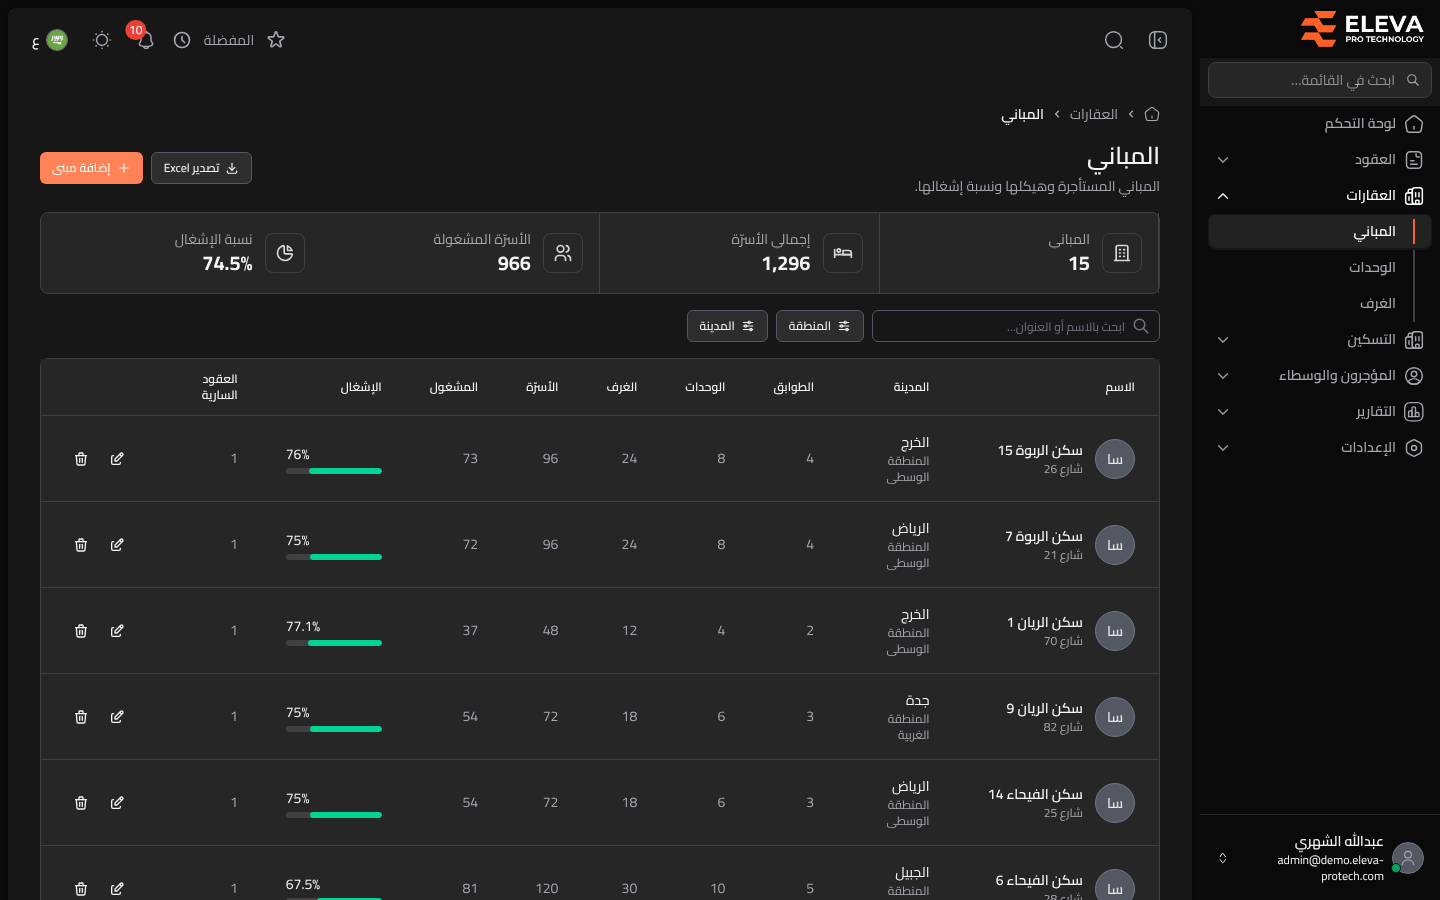Viewport: 1440px width, 900px height.
Task: Go to لوحة التحكم in the sidebar
Action: pos(1320,124)
